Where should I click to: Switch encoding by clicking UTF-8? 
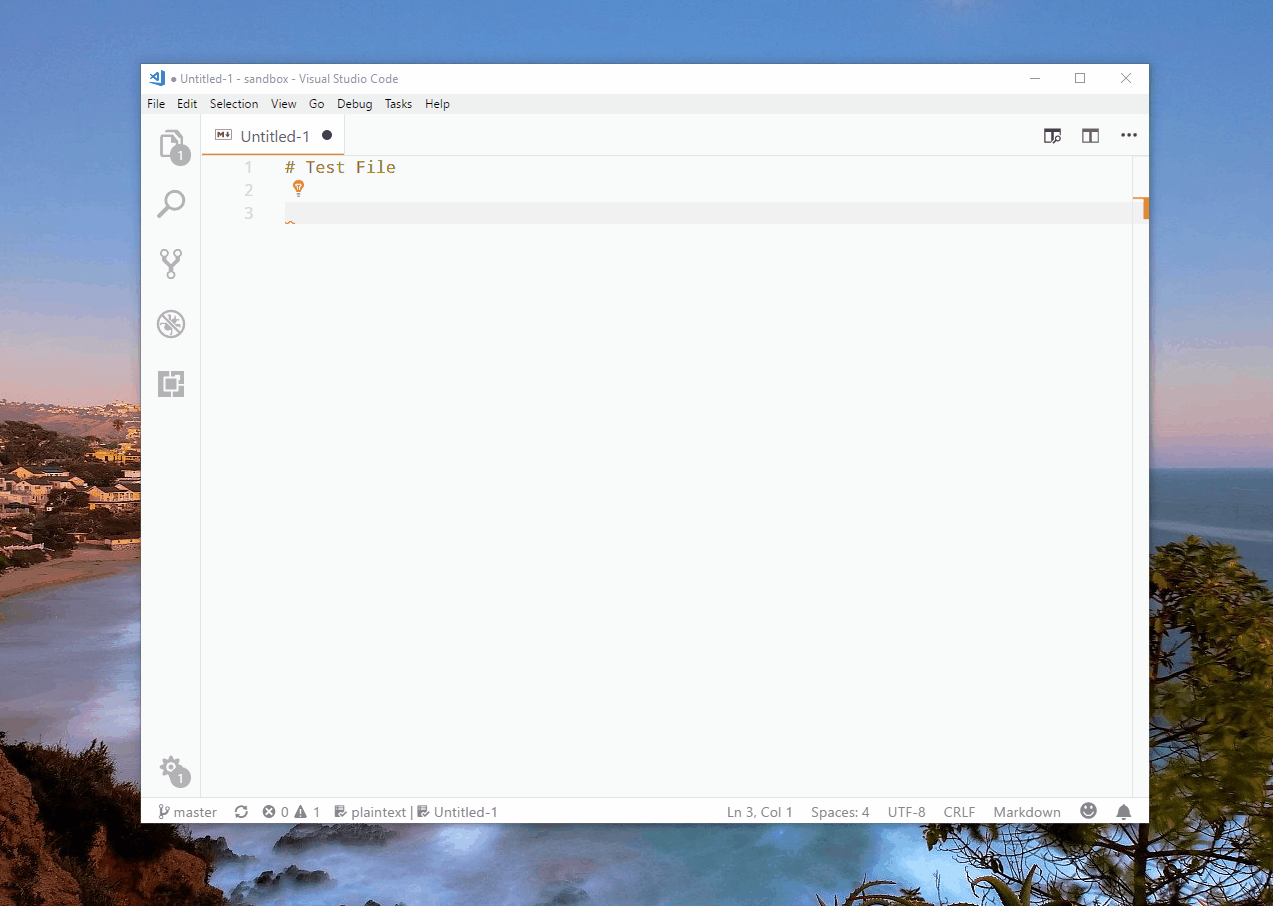tap(906, 811)
